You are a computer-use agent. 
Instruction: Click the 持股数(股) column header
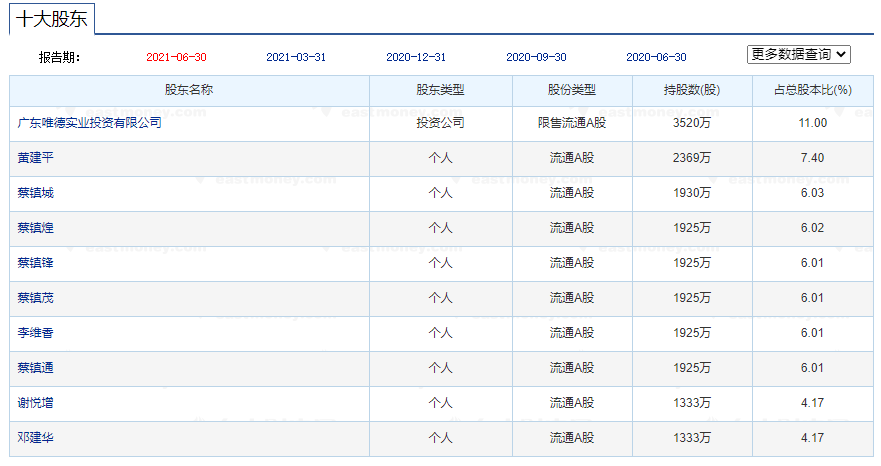tap(692, 90)
